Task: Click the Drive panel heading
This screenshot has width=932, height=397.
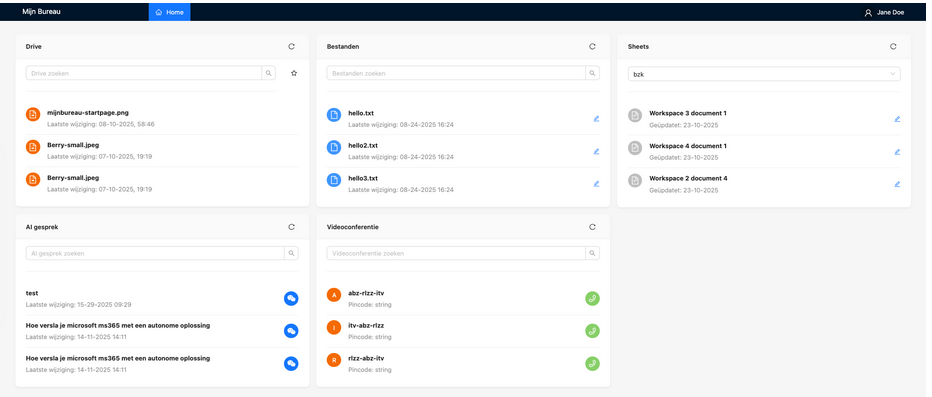Action: tap(34, 46)
